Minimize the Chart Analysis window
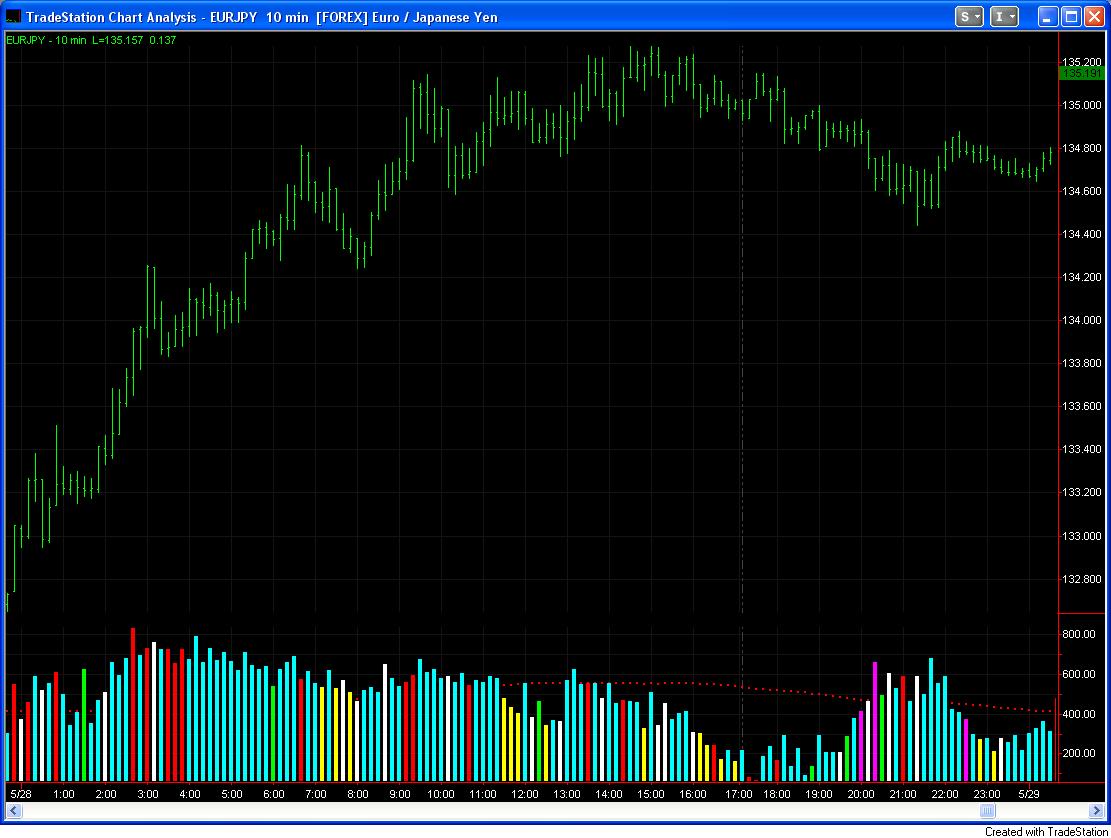The height and width of the screenshot is (838, 1111). [x=1049, y=16]
